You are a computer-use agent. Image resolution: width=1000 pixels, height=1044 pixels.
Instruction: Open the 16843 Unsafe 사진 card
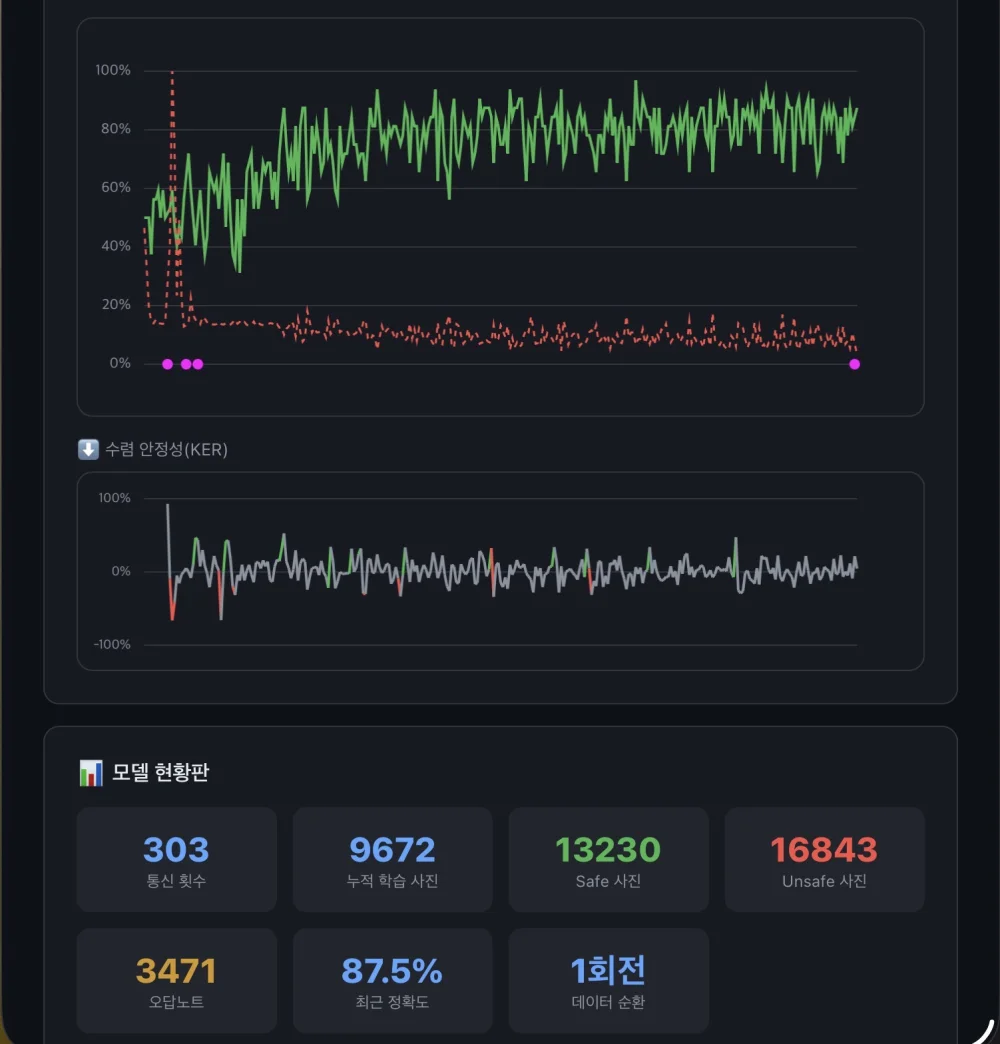pos(824,860)
